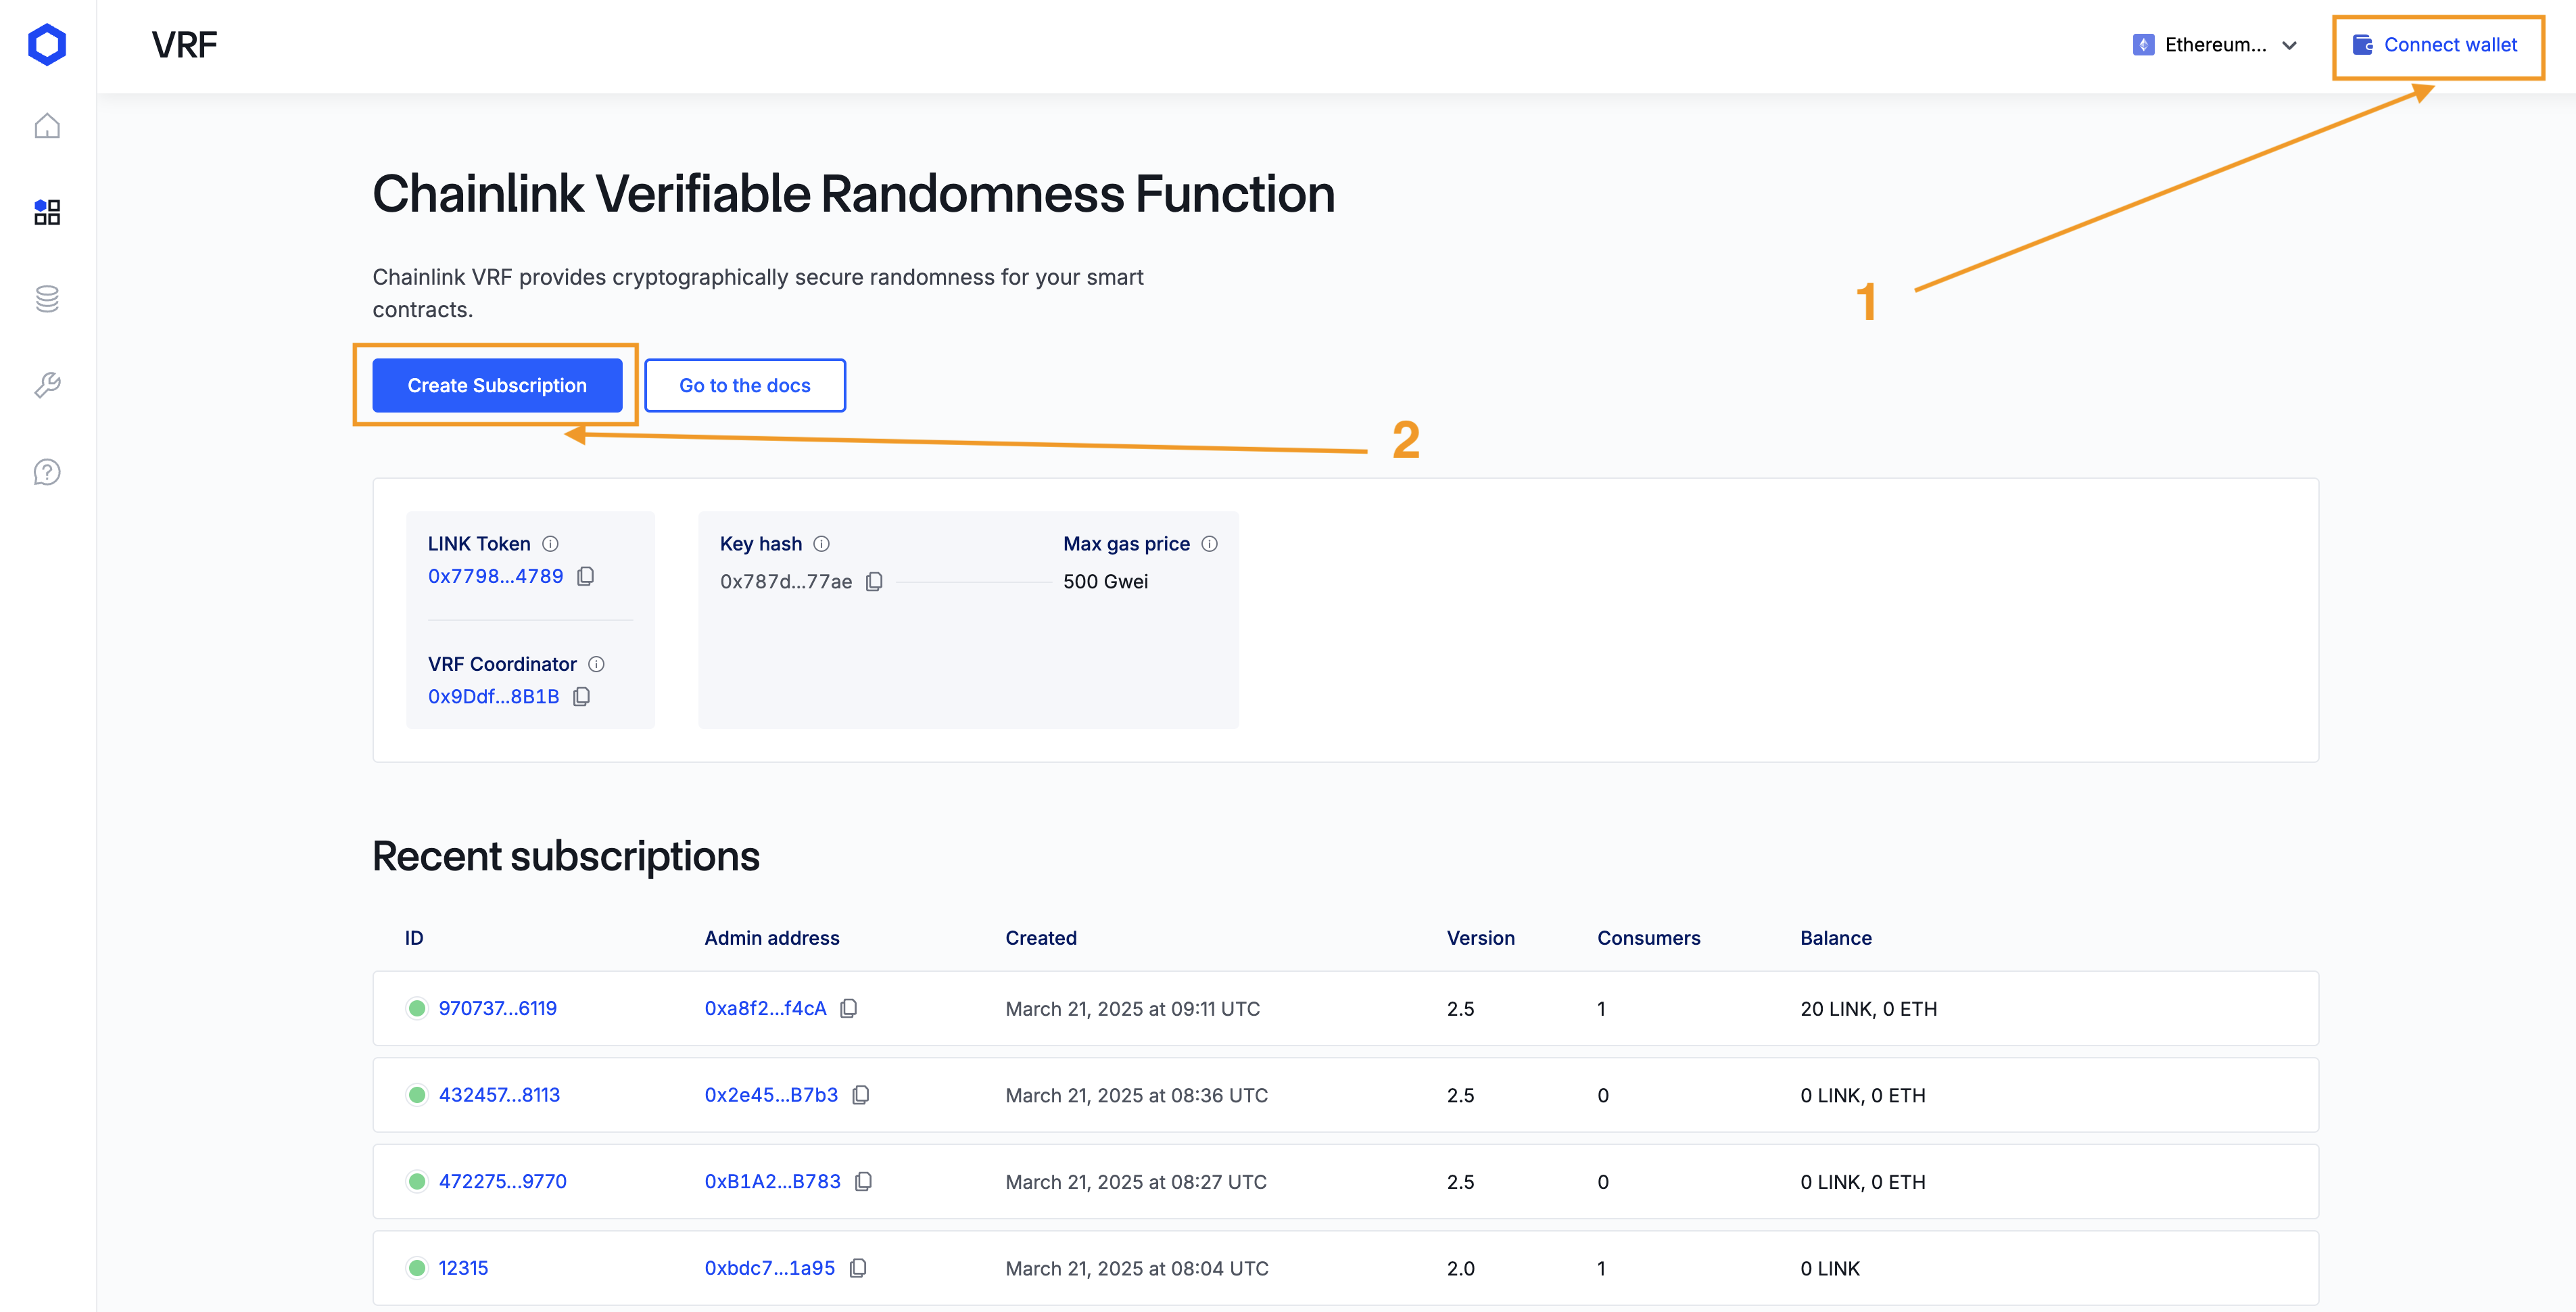The width and height of the screenshot is (2576, 1312).
Task: Open subscription ID 12315
Action: click(463, 1268)
